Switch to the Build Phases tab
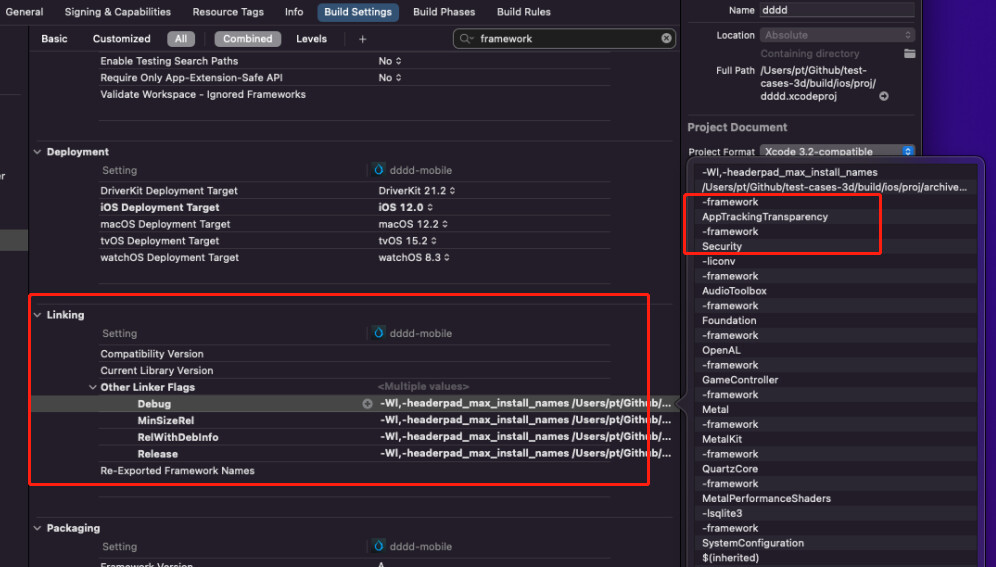The image size is (996, 567). (x=445, y=12)
